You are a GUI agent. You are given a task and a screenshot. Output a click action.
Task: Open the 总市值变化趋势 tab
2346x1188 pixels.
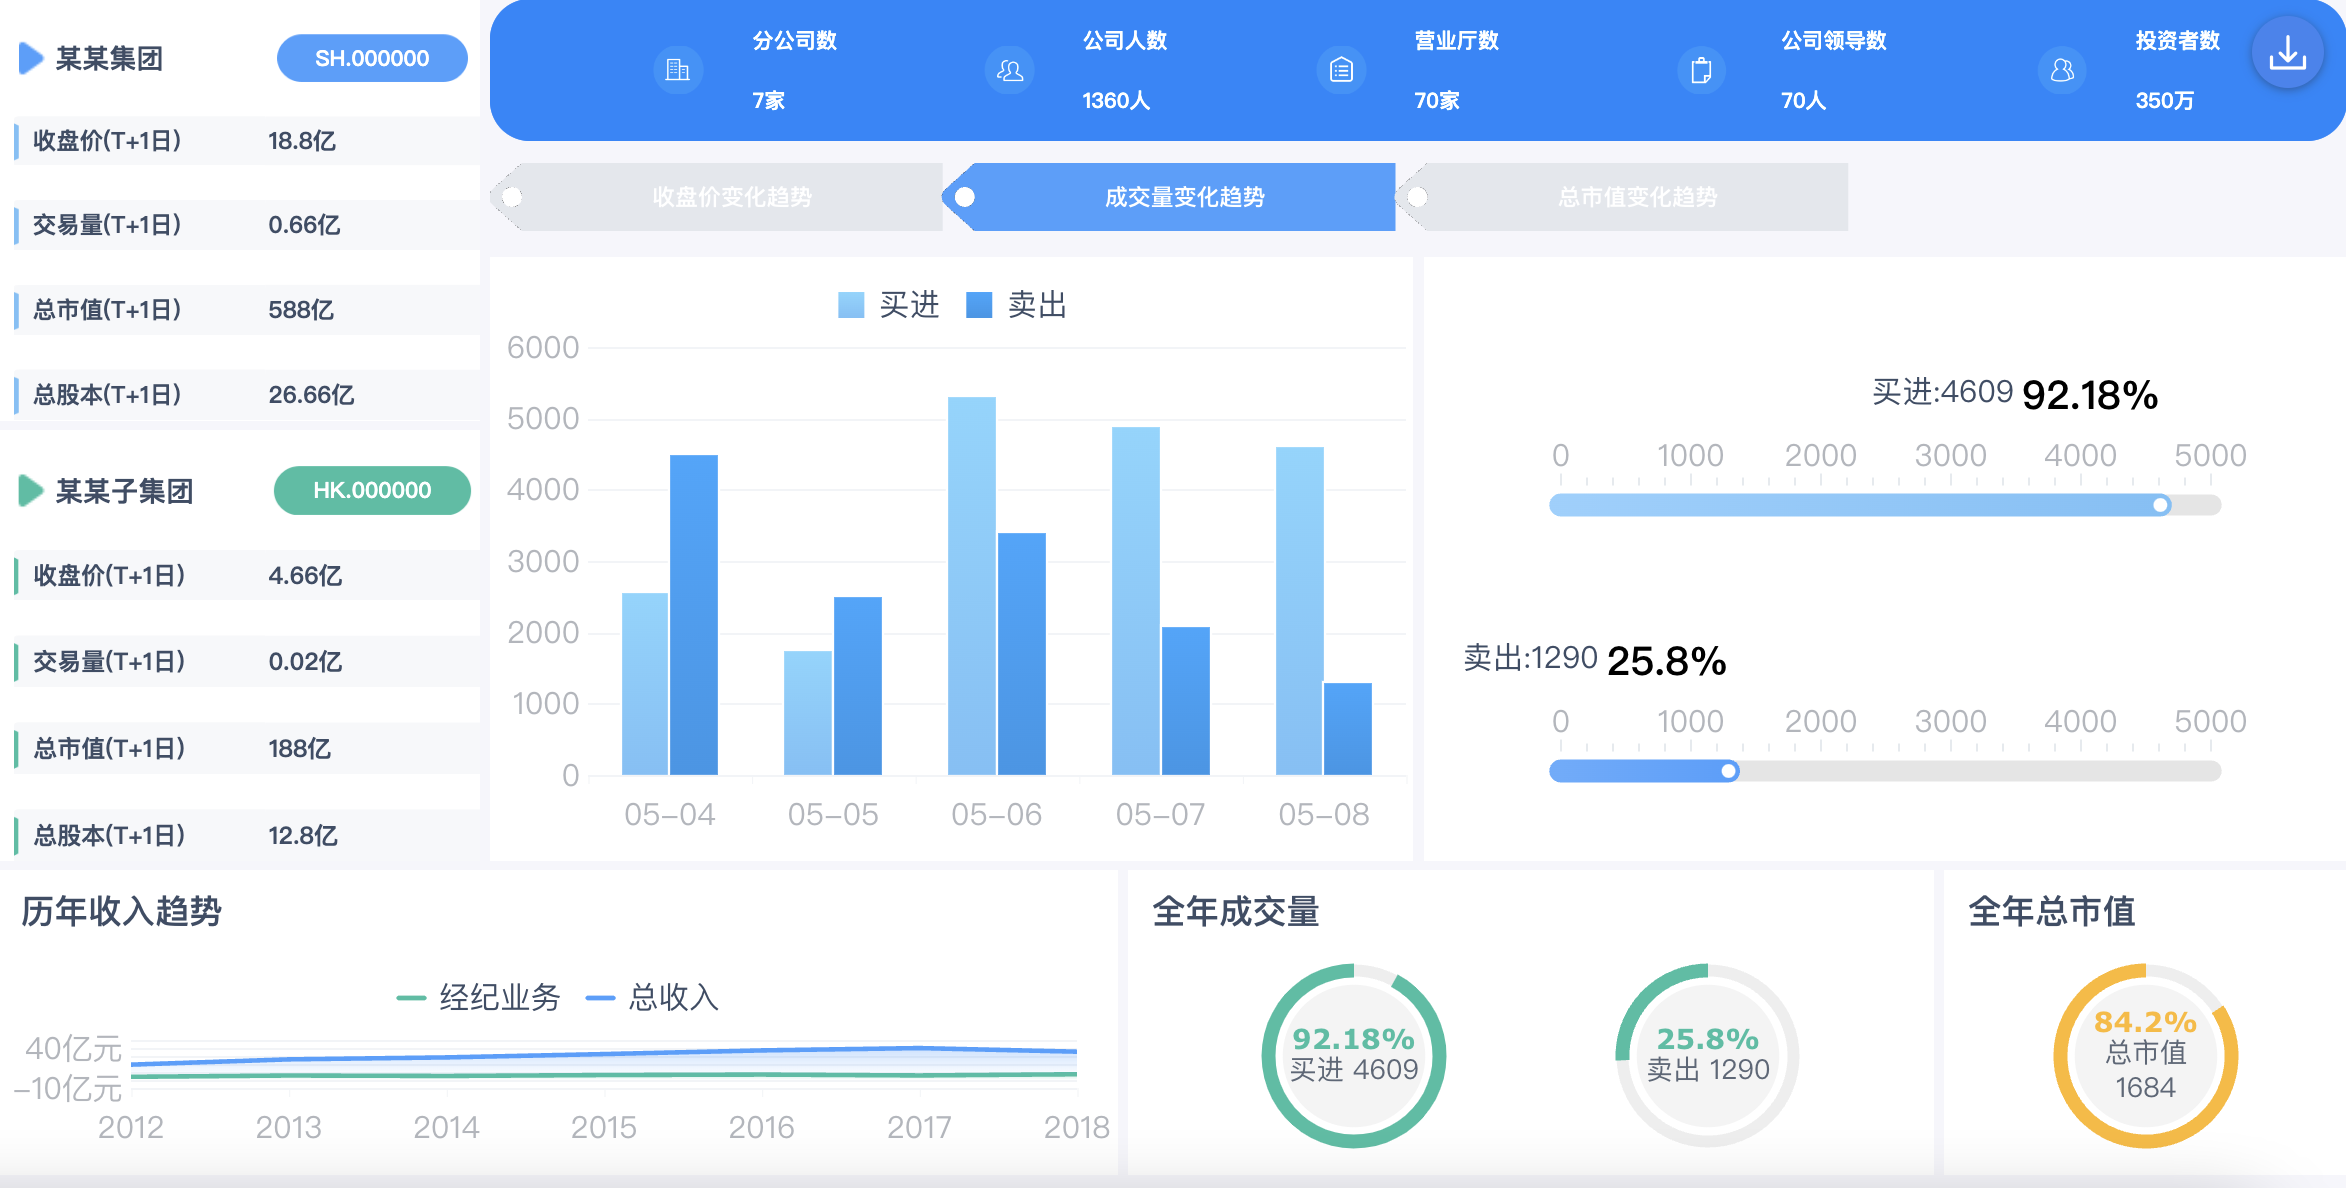[1623, 197]
